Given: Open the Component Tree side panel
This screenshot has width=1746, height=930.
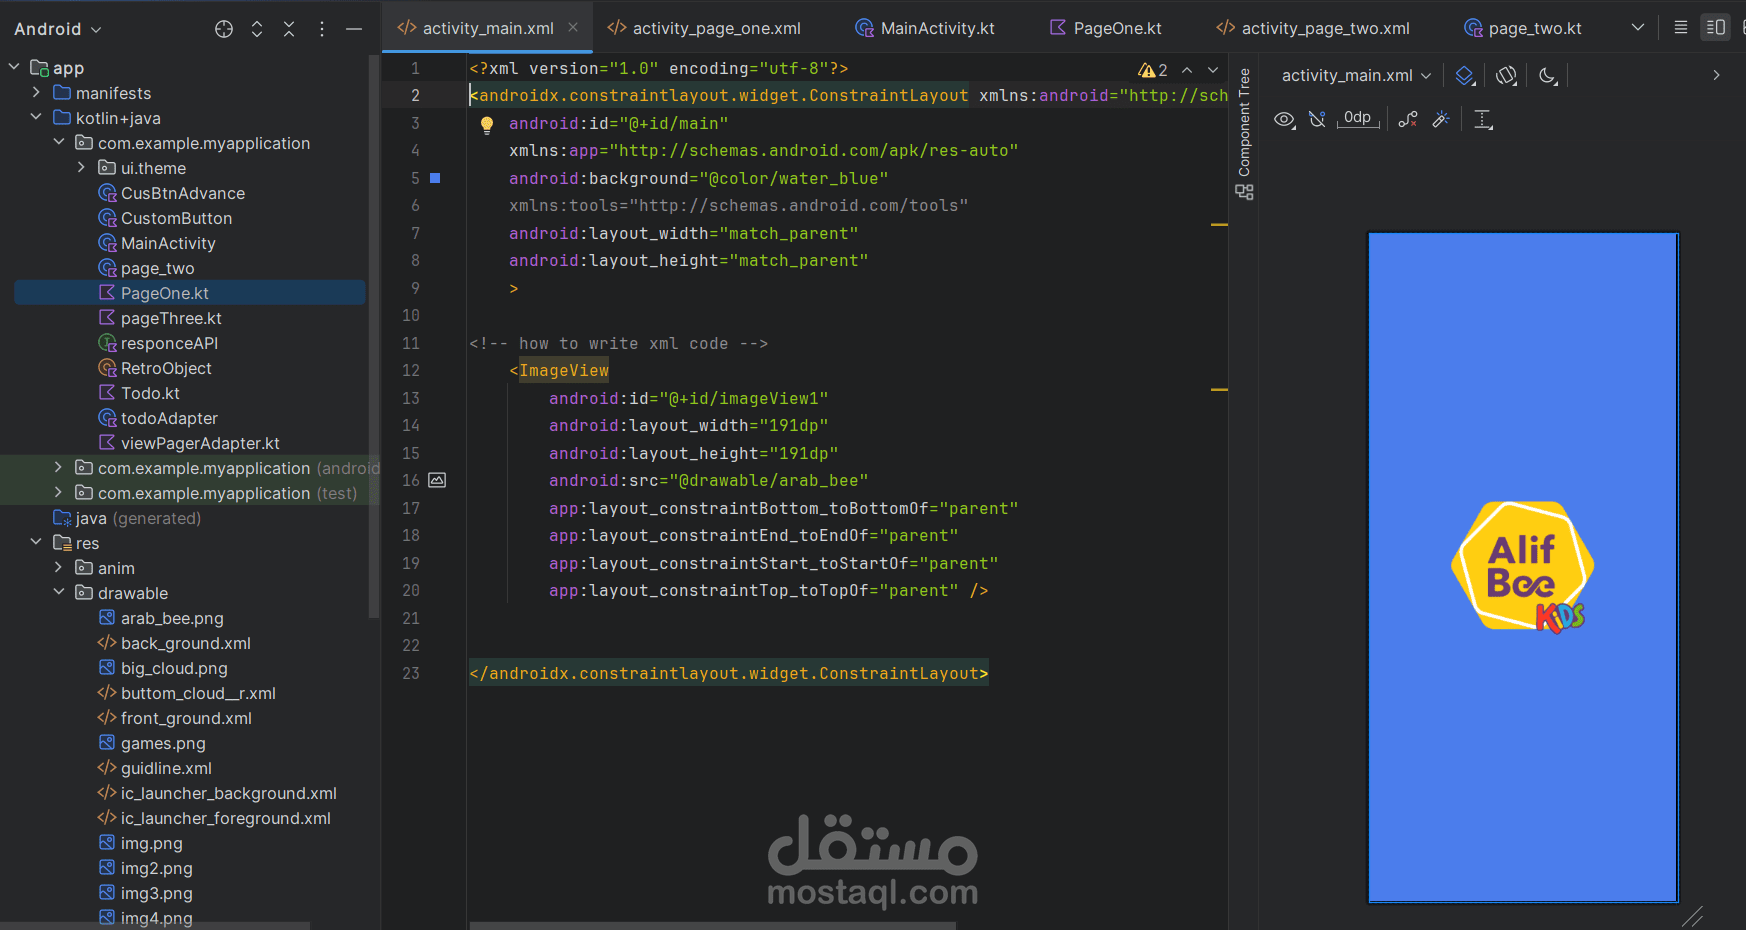Looking at the screenshot, I should (x=1244, y=133).
